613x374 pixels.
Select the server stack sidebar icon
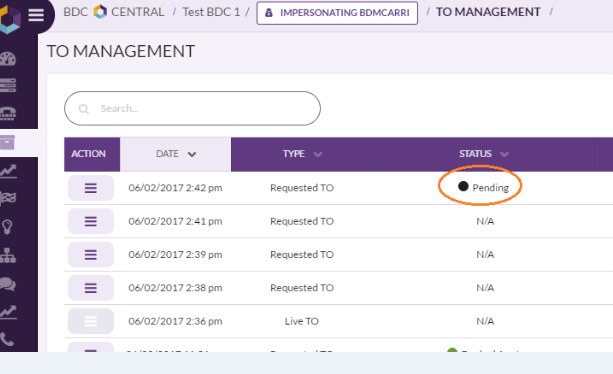click(x=8, y=85)
